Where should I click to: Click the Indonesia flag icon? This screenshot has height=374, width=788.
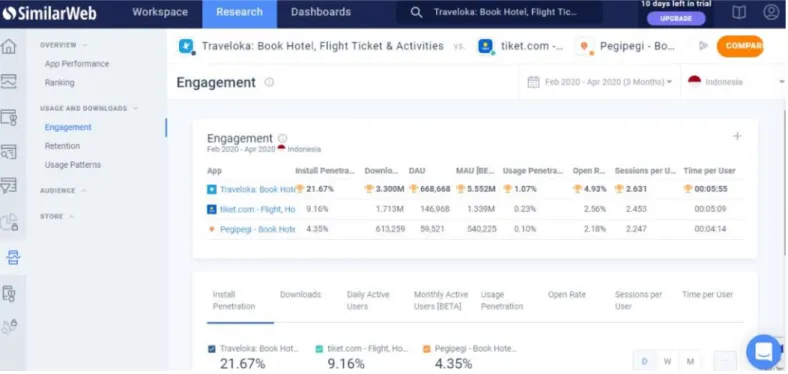click(695, 81)
